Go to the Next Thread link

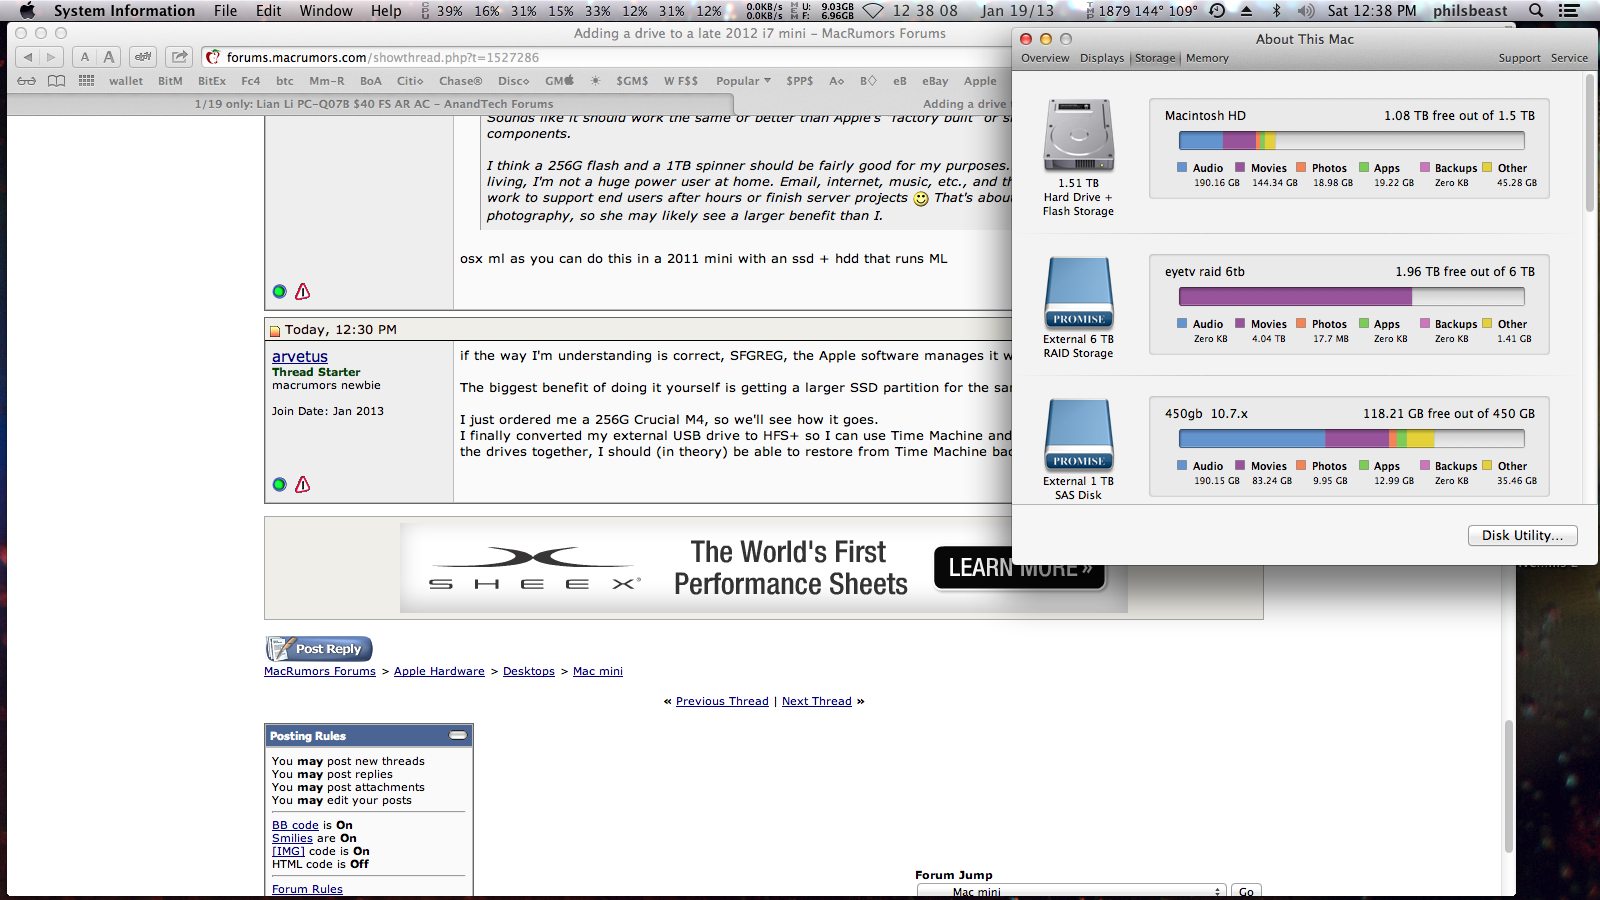pyautogui.click(x=817, y=702)
